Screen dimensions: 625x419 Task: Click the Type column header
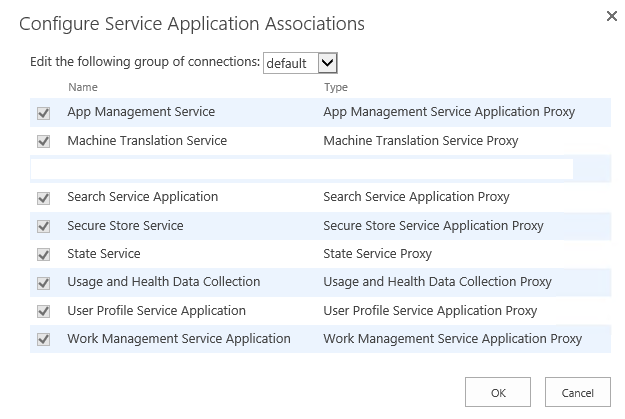pyautogui.click(x=335, y=88)
